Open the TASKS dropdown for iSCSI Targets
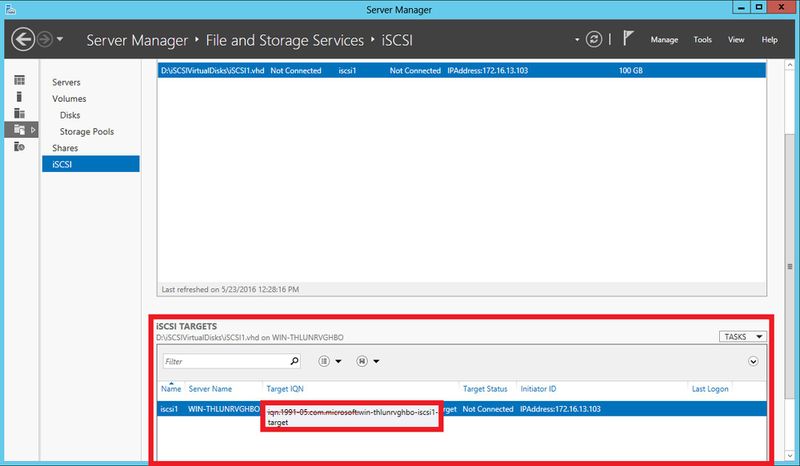 pos(742,337)
